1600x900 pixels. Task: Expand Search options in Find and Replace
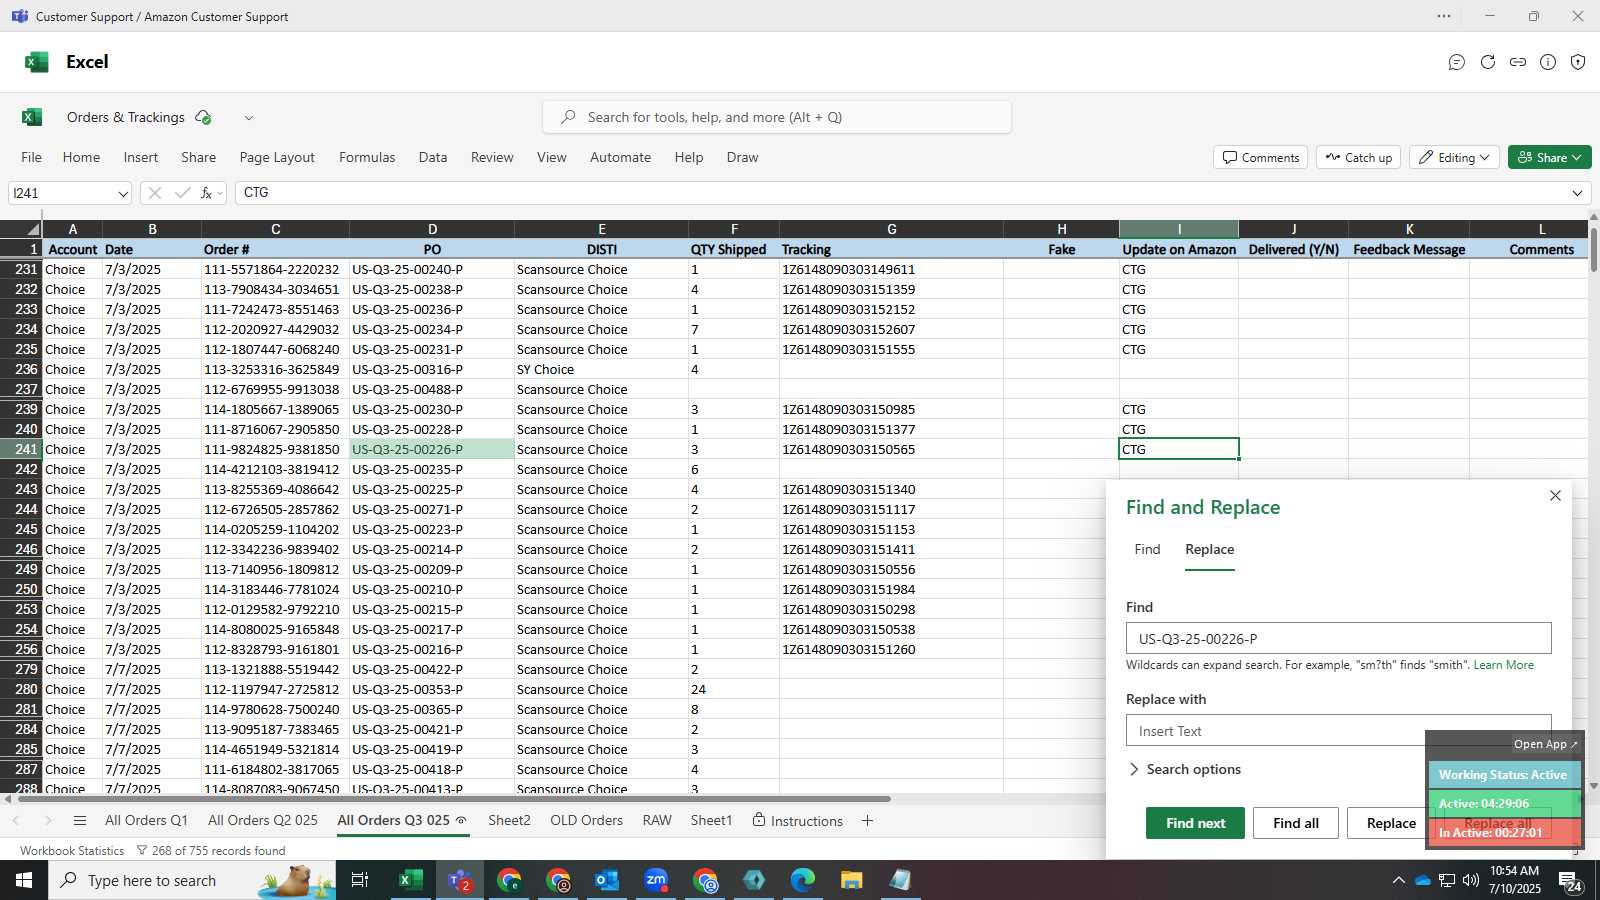click(x=1185, y=769)
